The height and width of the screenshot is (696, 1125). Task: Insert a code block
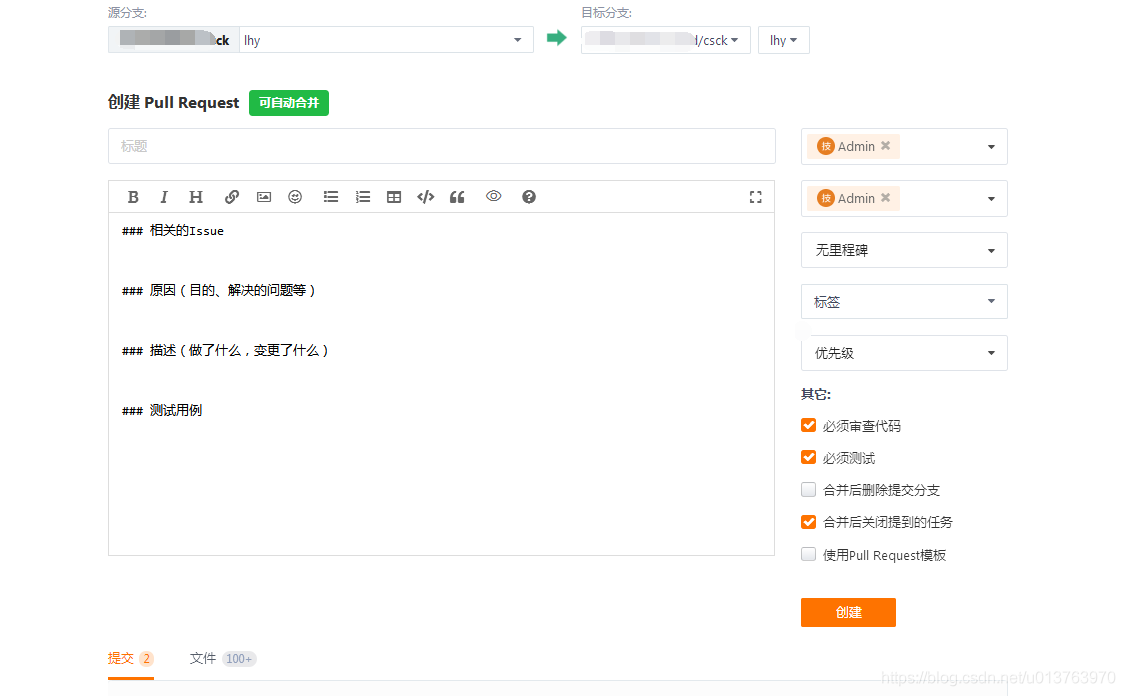point(425,197)
